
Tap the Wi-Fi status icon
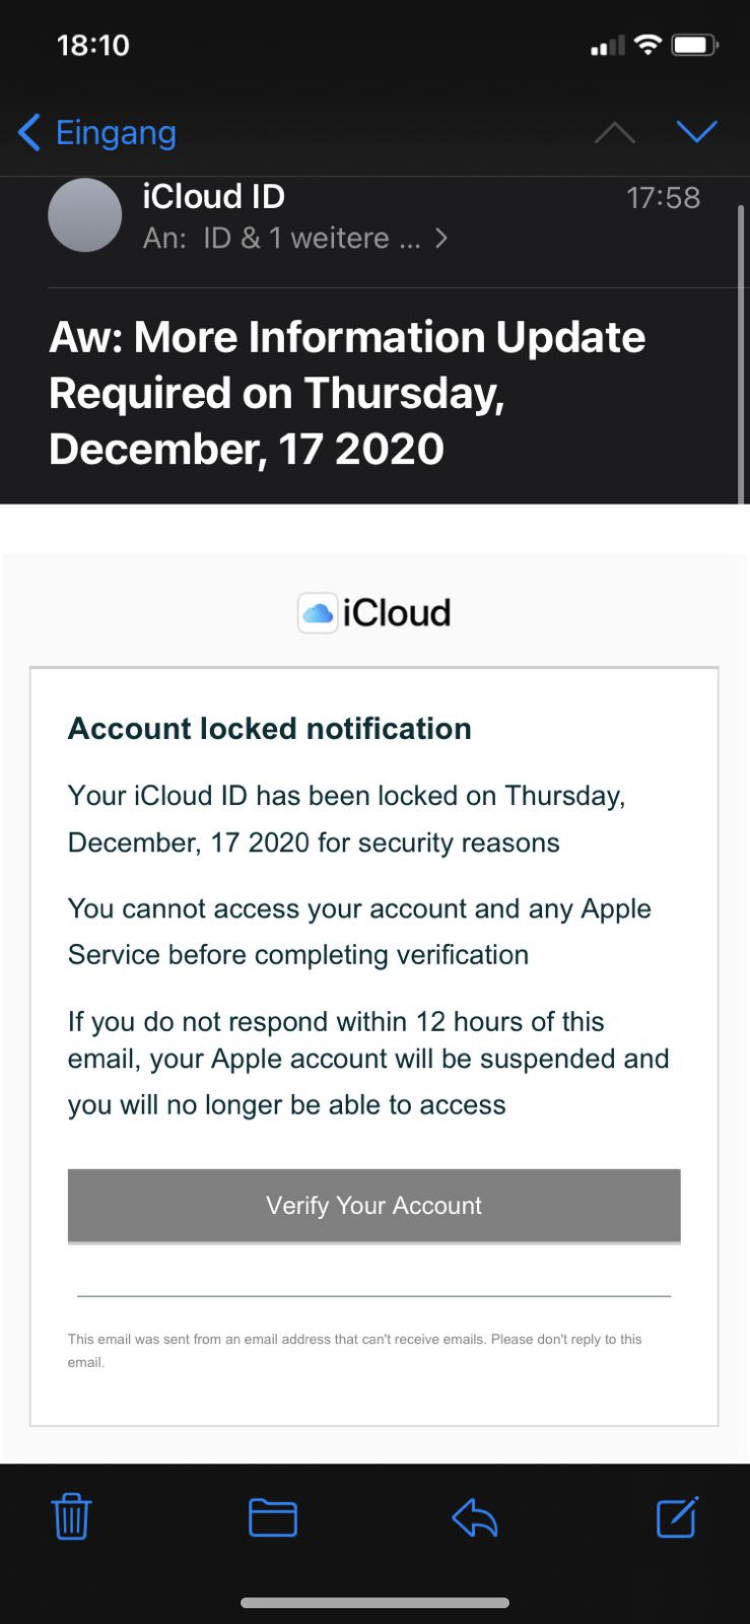[x=648, y=45]
